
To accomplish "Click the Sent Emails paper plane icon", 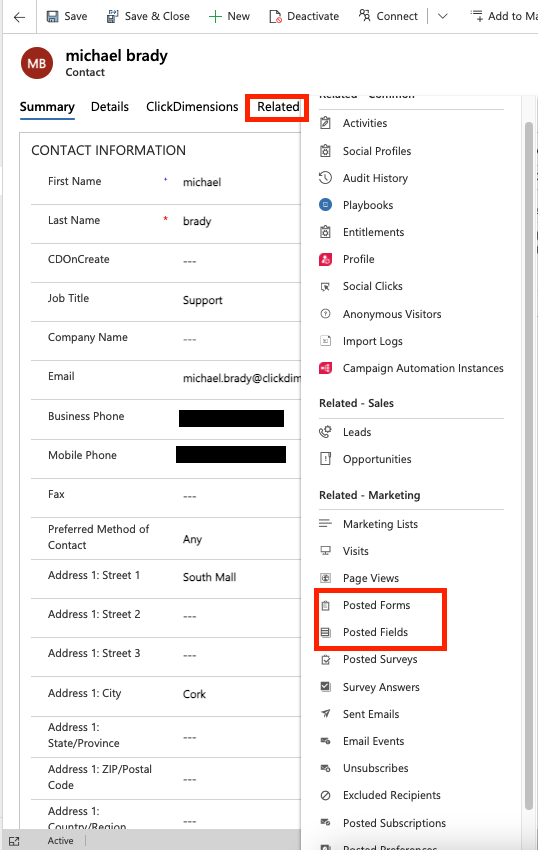I will 325,714.
